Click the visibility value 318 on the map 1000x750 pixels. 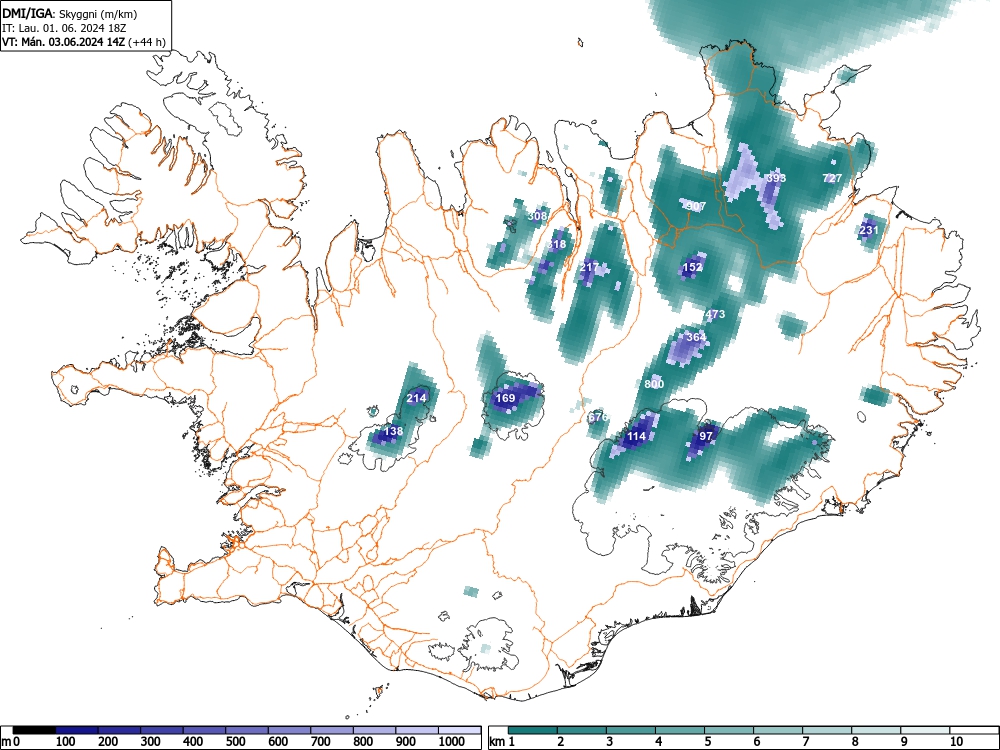[556, 244]
